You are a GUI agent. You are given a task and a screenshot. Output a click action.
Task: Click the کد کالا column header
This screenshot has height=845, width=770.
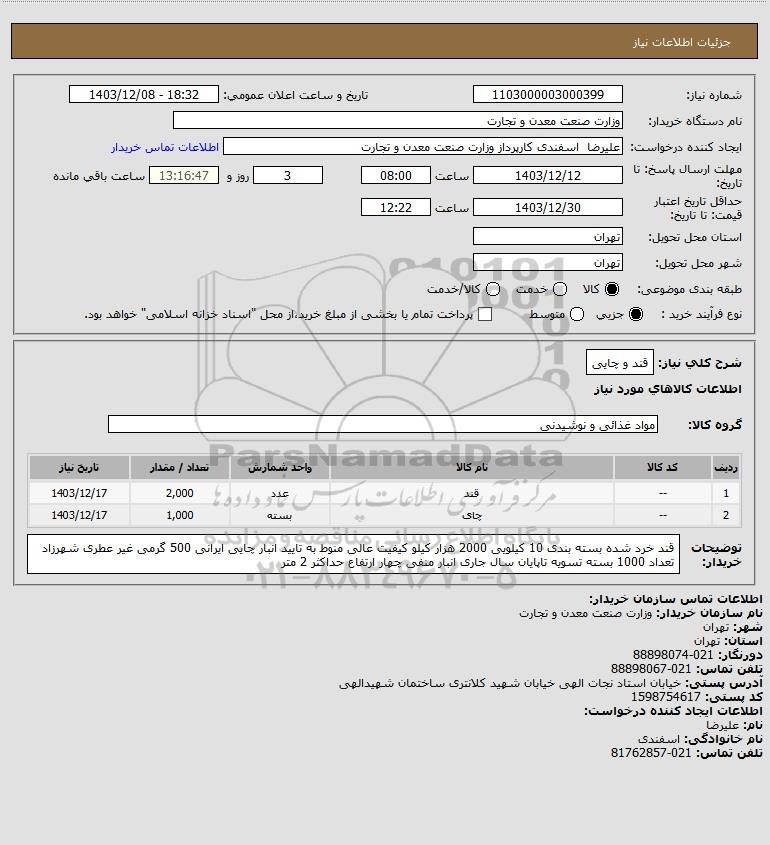pyautogui.click(x=662, y=467)
